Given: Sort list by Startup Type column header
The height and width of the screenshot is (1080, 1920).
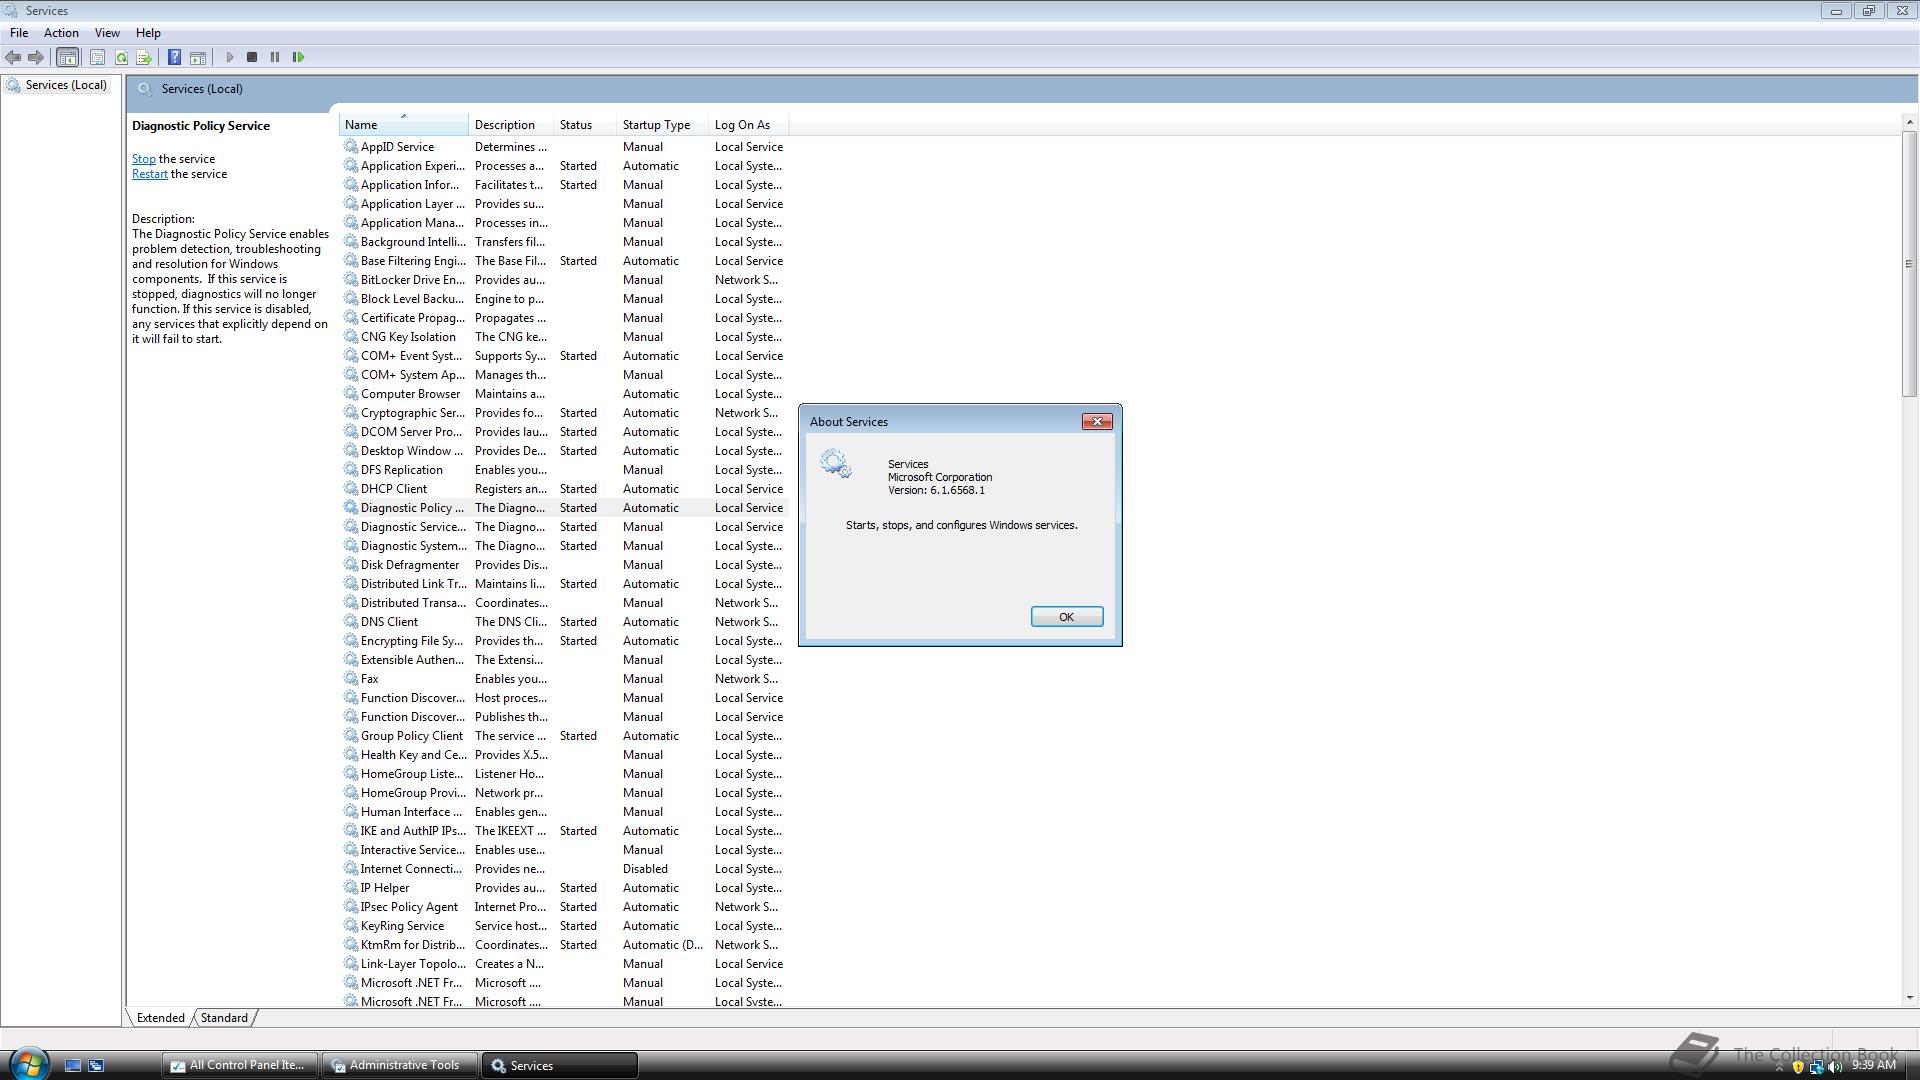Looking at the screenshot, I should tap(662, 125).
